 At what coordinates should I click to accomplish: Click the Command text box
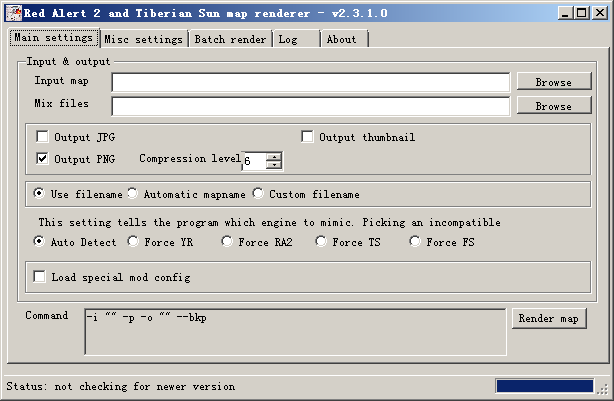[296, 332]
